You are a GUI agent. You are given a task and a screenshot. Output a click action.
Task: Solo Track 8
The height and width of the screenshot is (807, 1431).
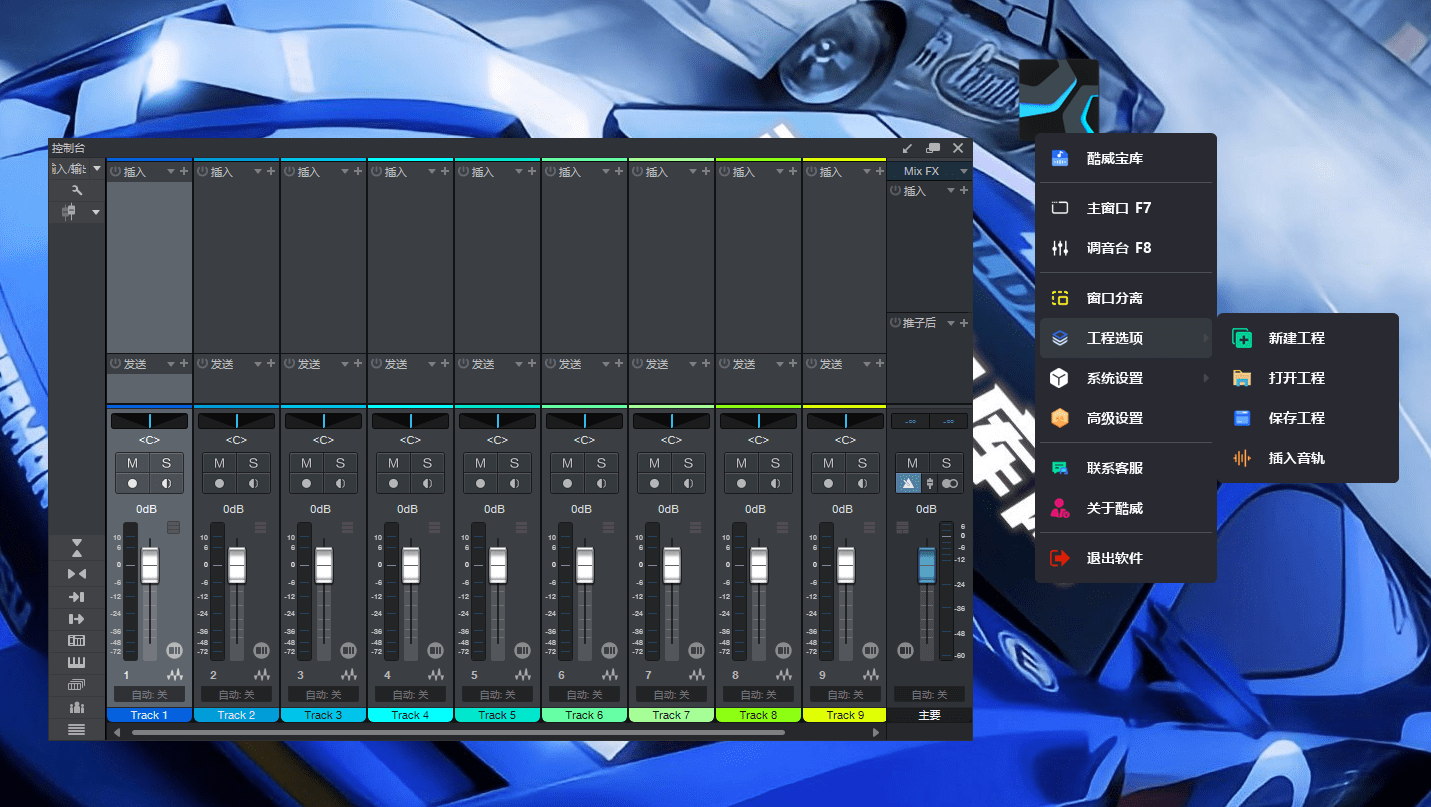point(775,463)
